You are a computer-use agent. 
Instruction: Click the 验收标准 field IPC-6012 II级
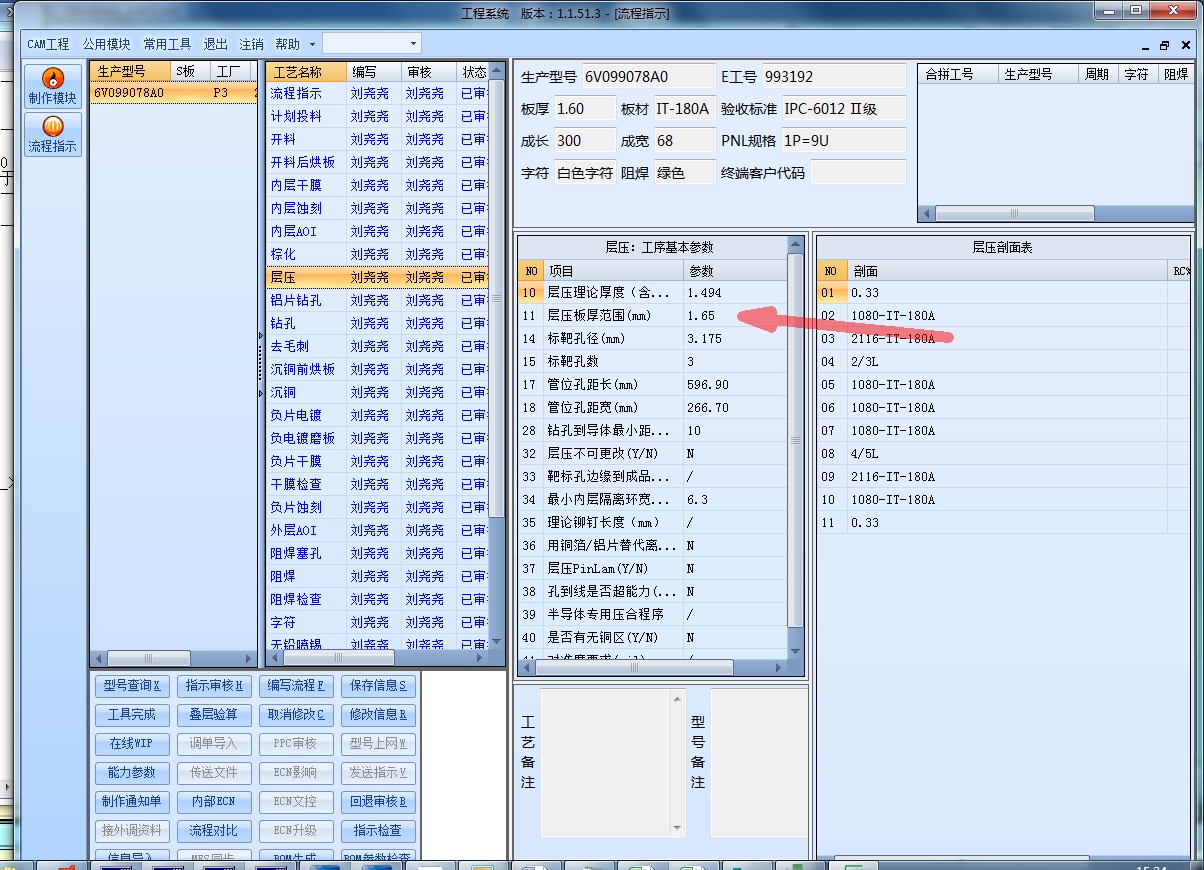843,109
